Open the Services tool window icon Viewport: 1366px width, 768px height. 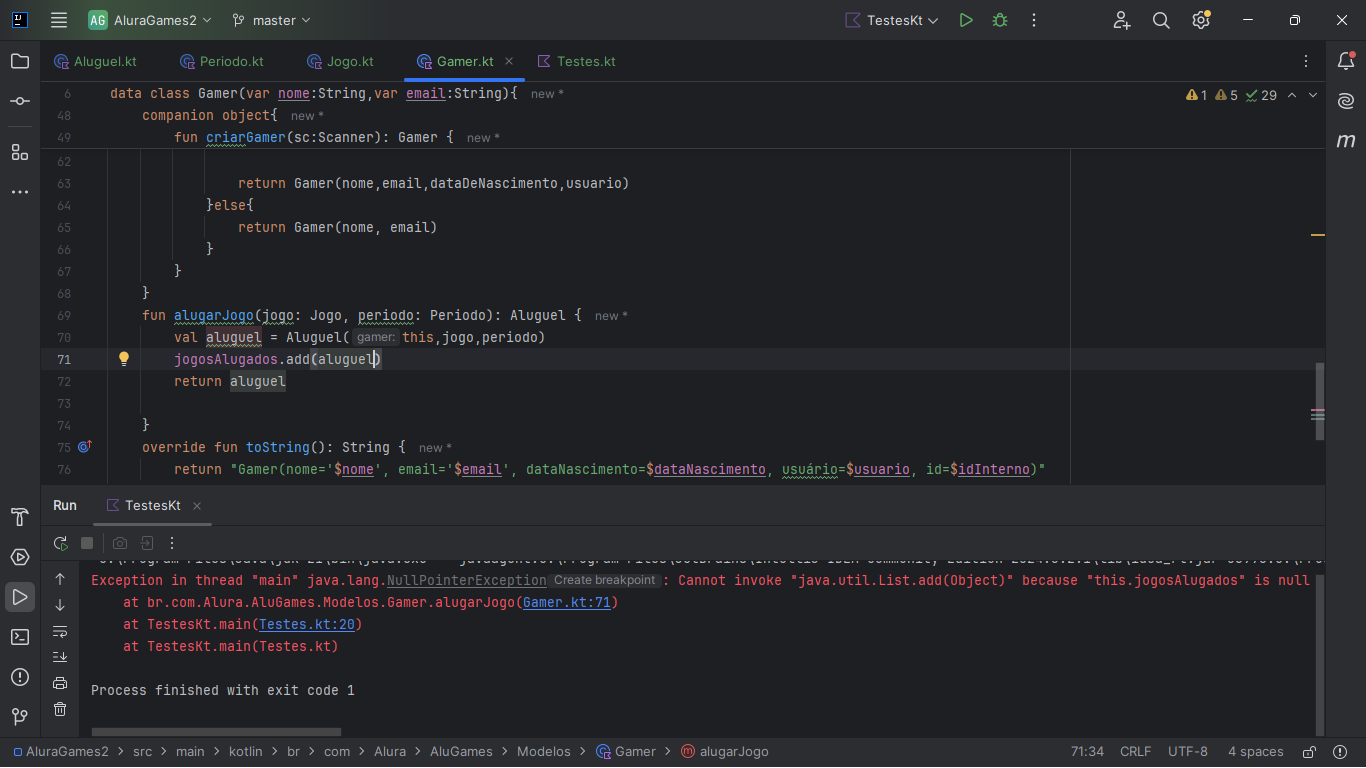pyautogui.click(x=20, y=557)
